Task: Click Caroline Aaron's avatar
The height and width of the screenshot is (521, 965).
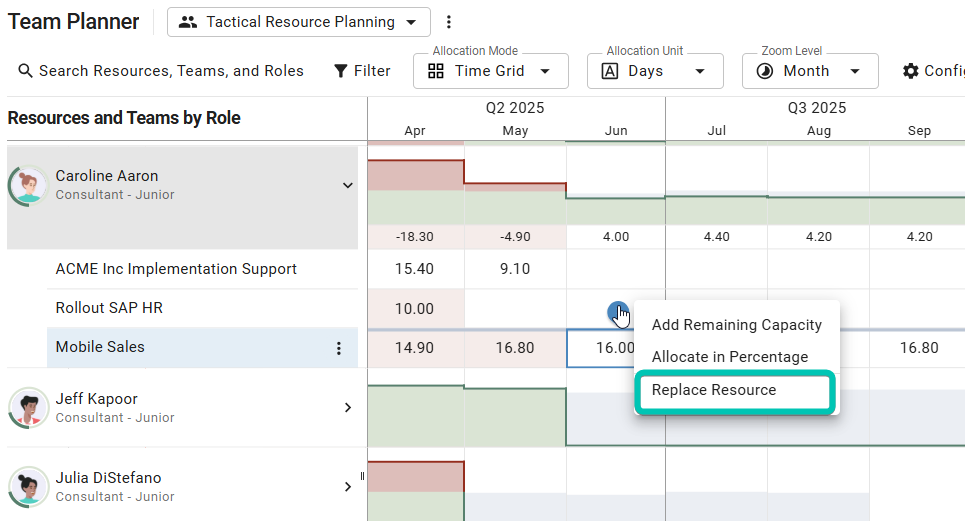Action: pyautogui.click(x=28, y=185)
